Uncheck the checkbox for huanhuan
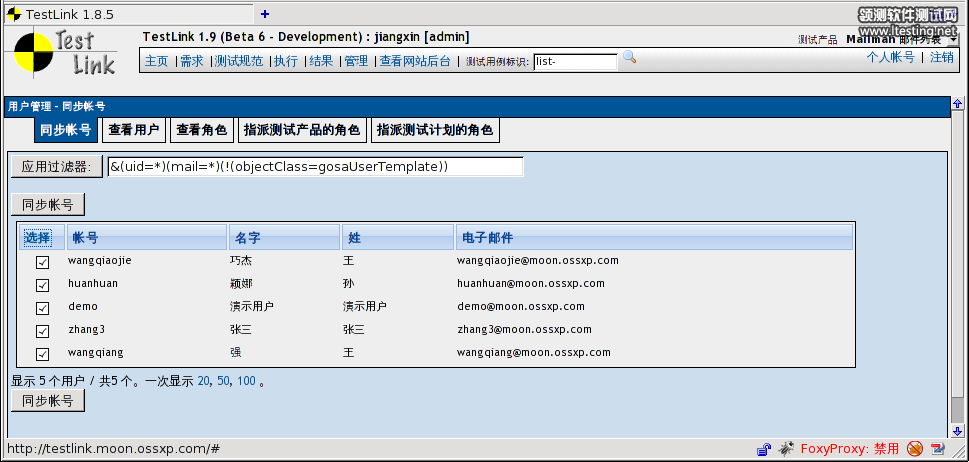 (x=43, y=285)
